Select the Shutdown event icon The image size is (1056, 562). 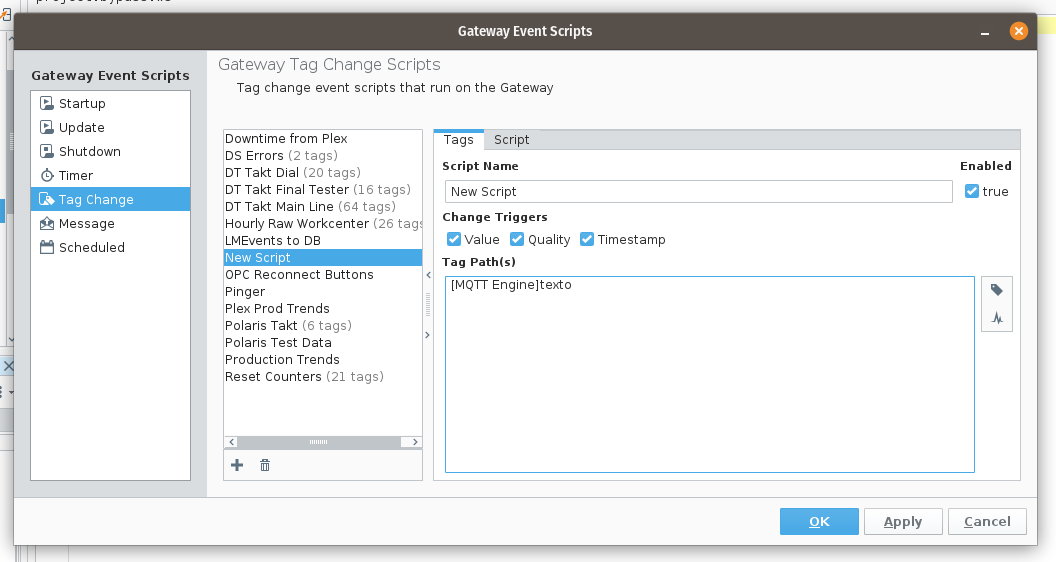pos(47,151)
